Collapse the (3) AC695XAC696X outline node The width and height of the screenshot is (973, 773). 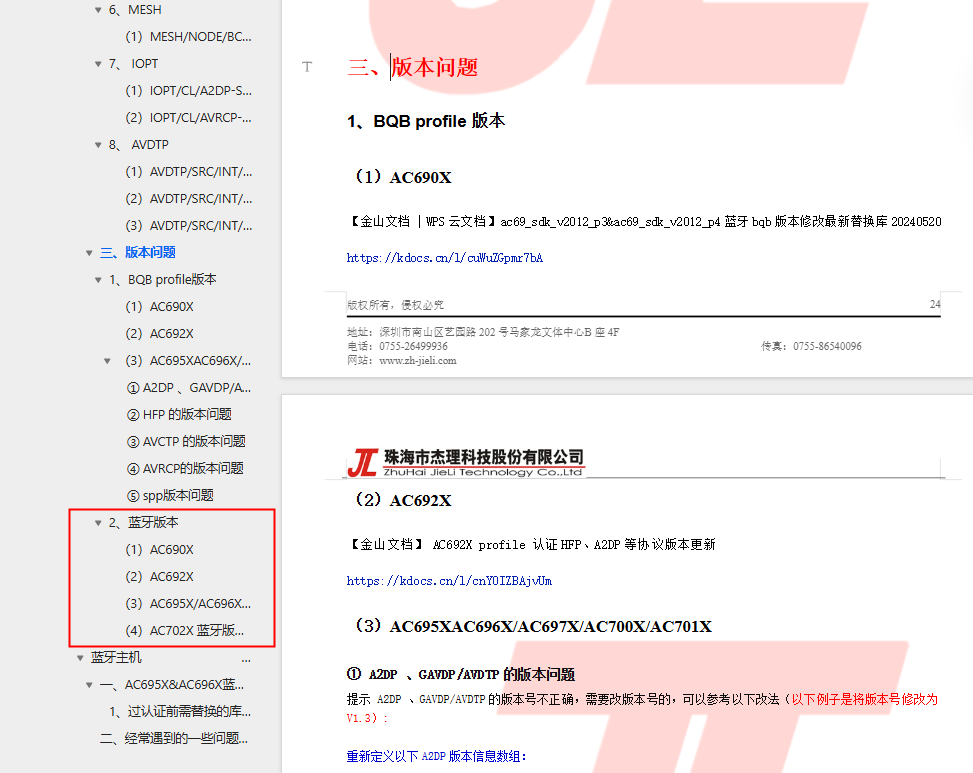(x=107, y=360)
